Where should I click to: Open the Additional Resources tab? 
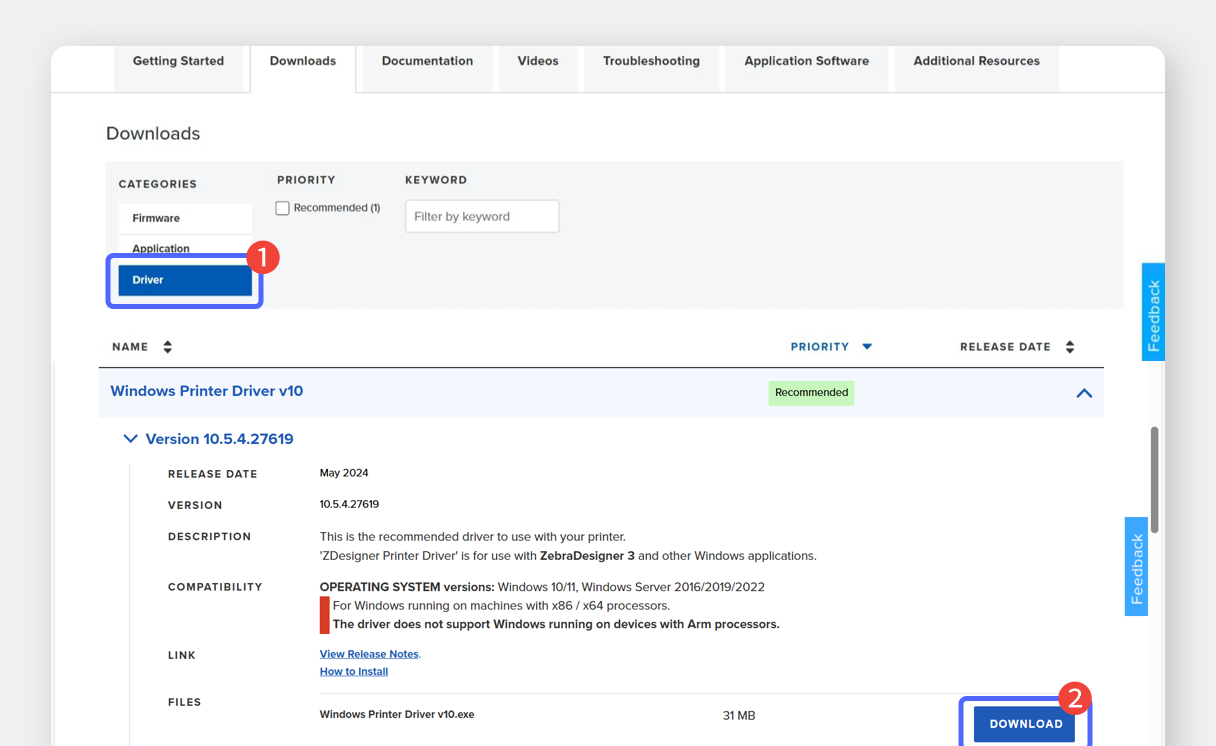pos(976,61)
